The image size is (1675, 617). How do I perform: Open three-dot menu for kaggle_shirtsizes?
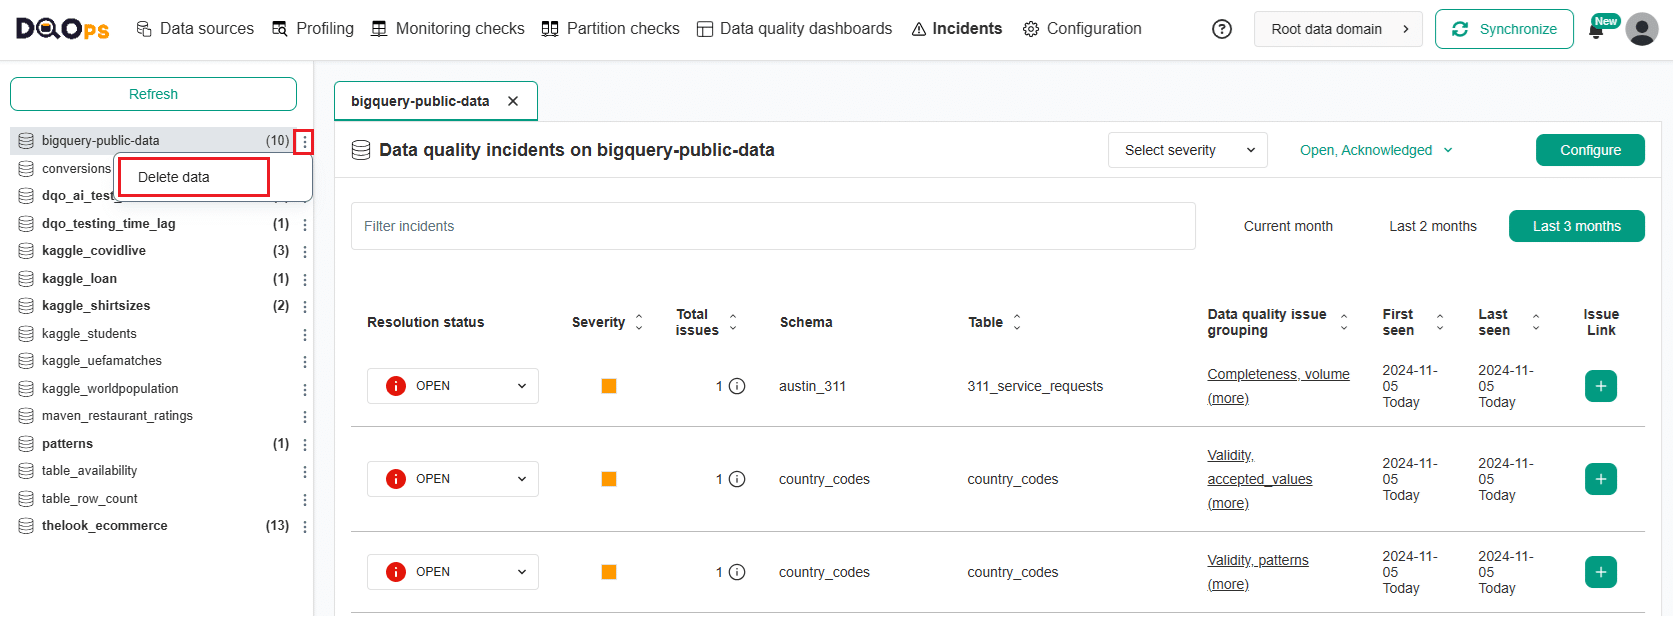point(305,306)
